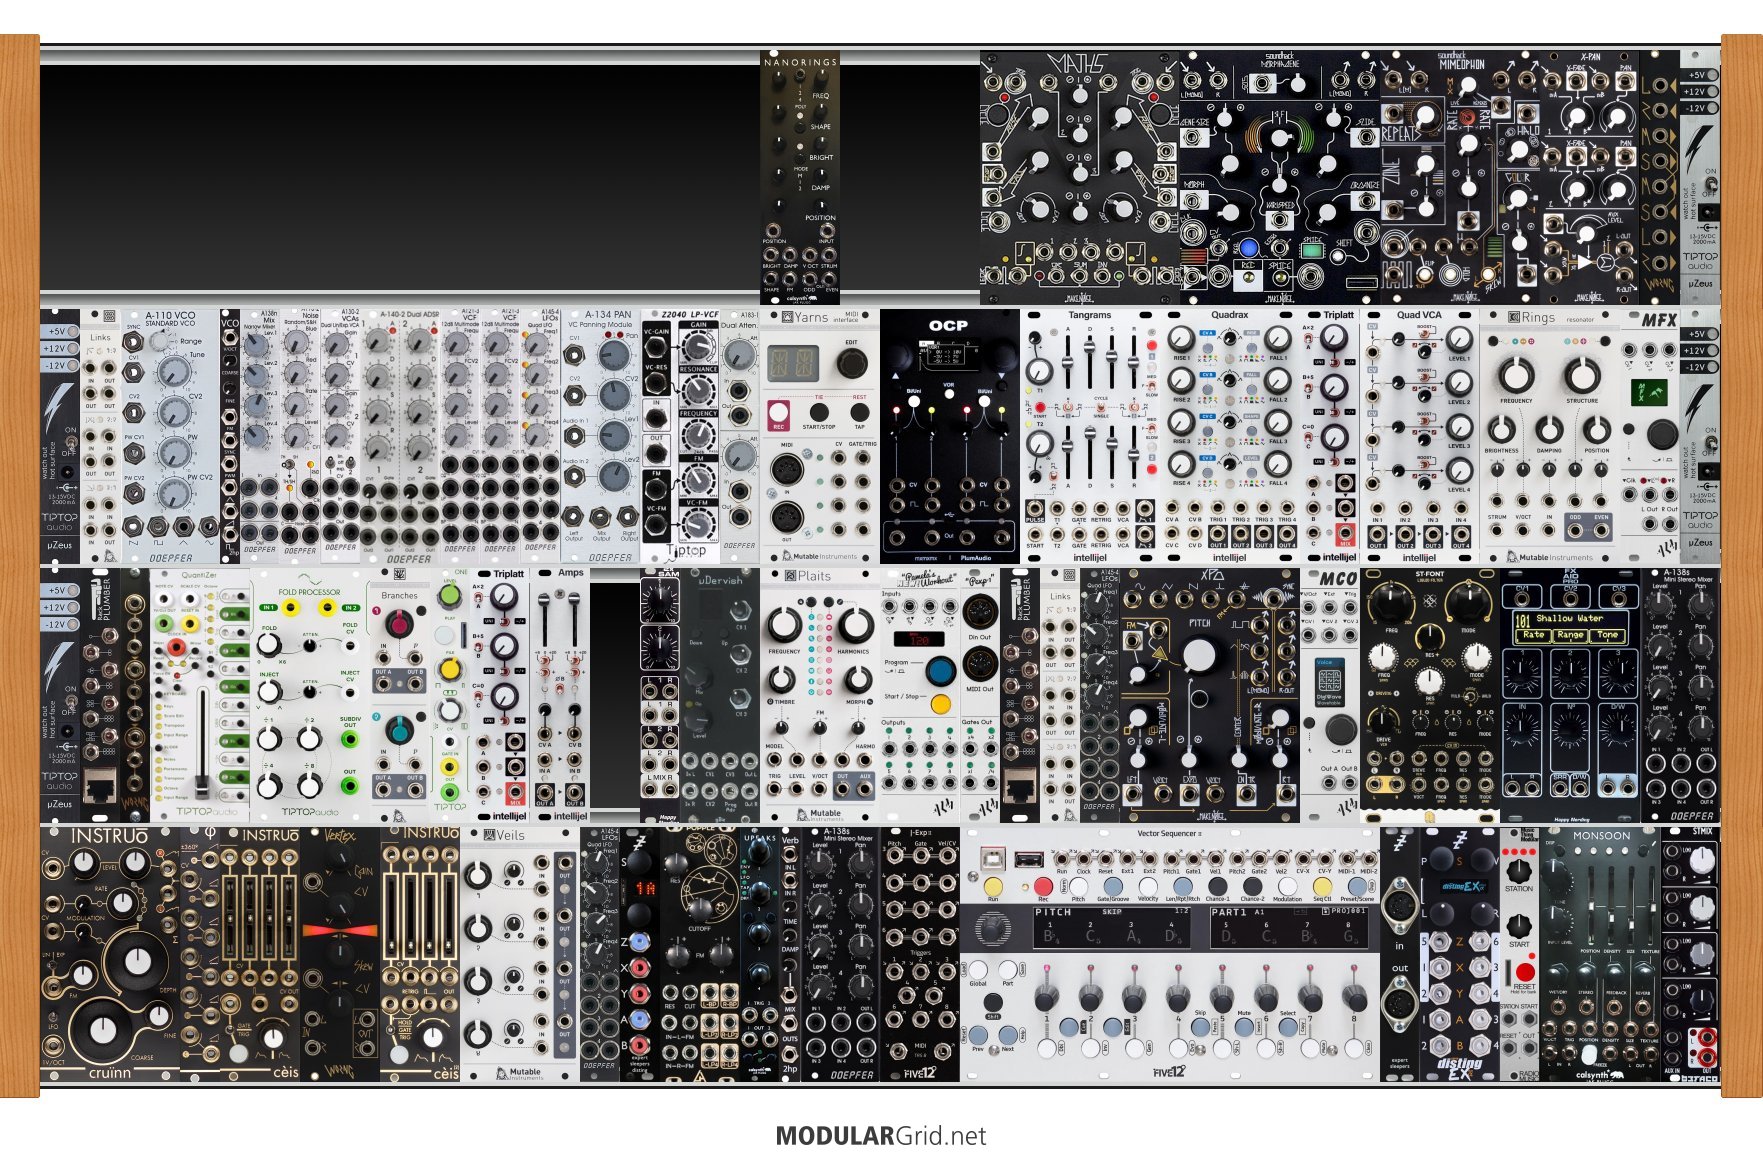Click the Instruo cruinn COARSE knob
1763x1157 pixels.
pyautogui.click(x=103, y=1030)
